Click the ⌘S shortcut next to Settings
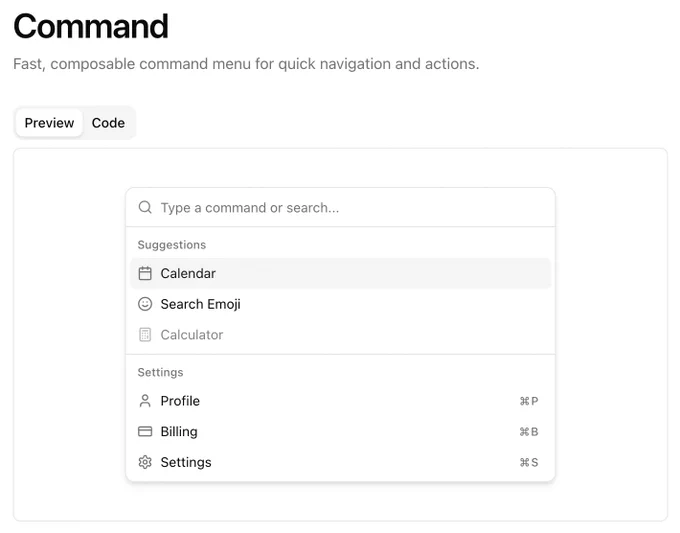 [529, 463]
